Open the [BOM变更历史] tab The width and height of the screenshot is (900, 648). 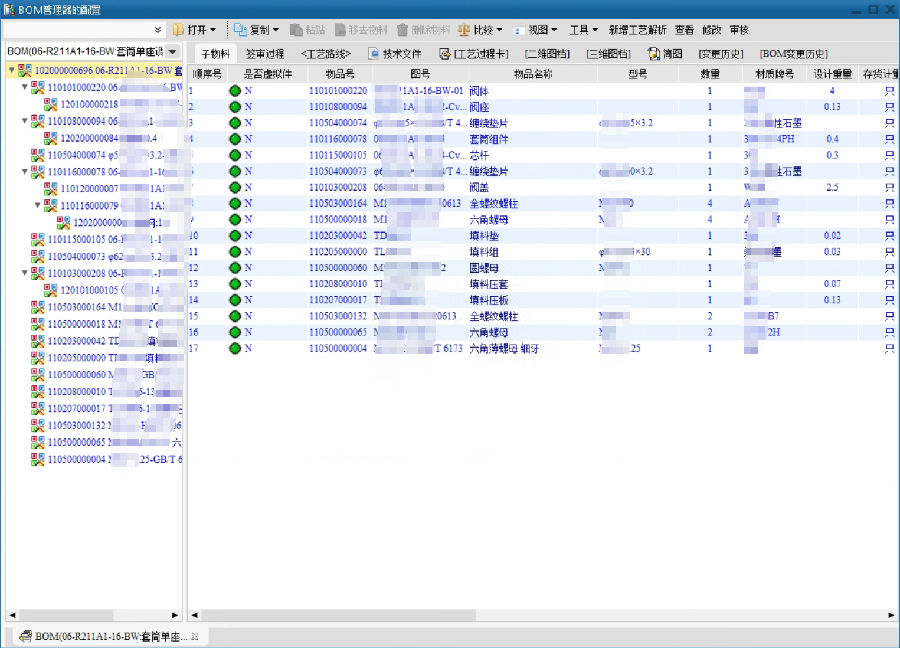click(x=793, y=53)
